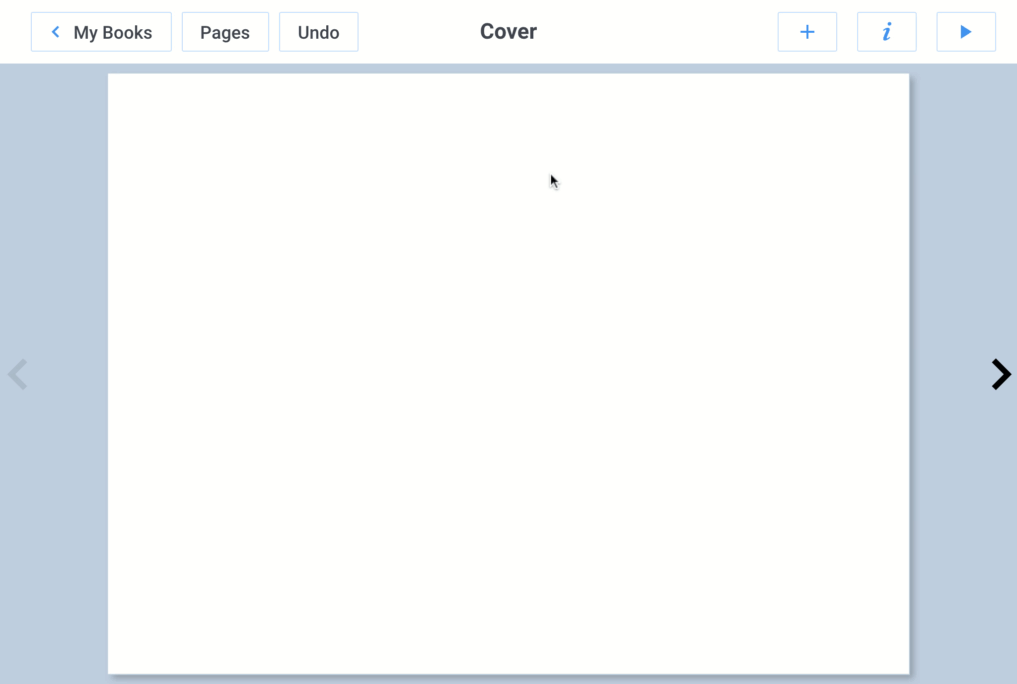This screenshot has width=1017, height=684.
Task: Click the My Books button
Action: point(101,31)
